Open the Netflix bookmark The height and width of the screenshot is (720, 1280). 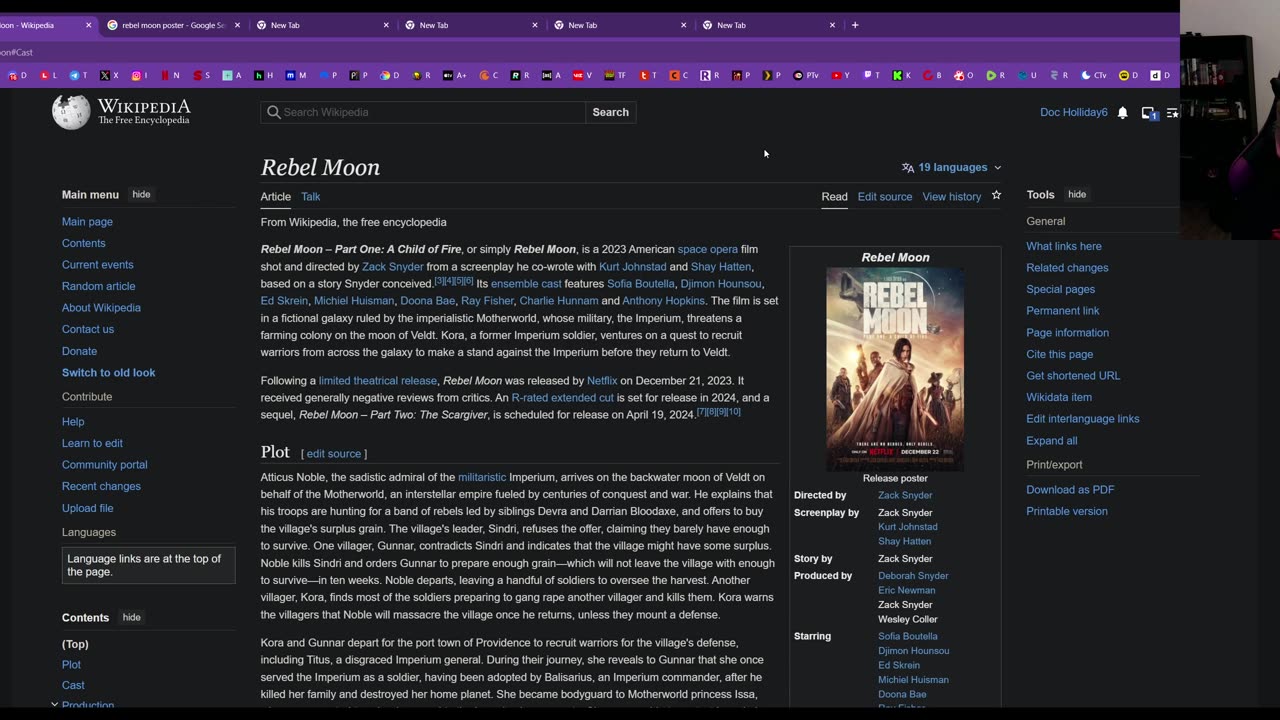click(170, 75)
